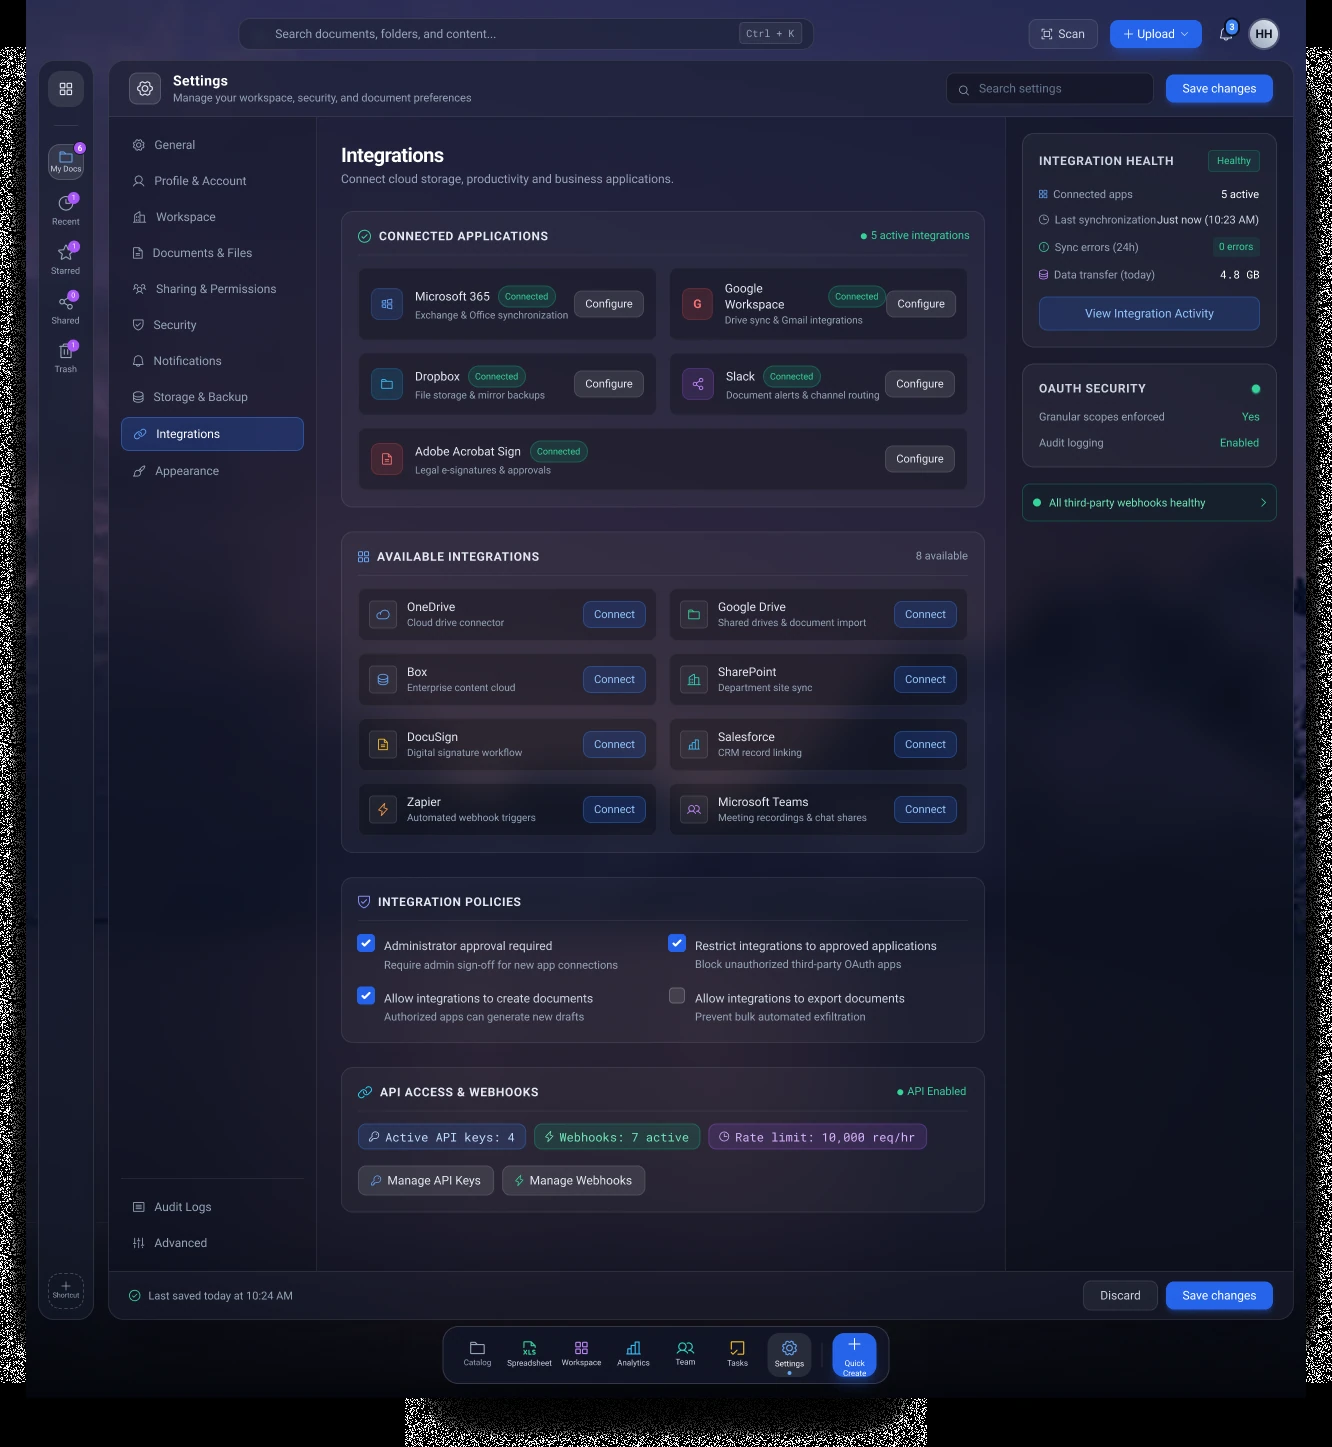1332x1447 pixels.
Task: Open Manage Webhooks
Action: tap(574, 1181)
